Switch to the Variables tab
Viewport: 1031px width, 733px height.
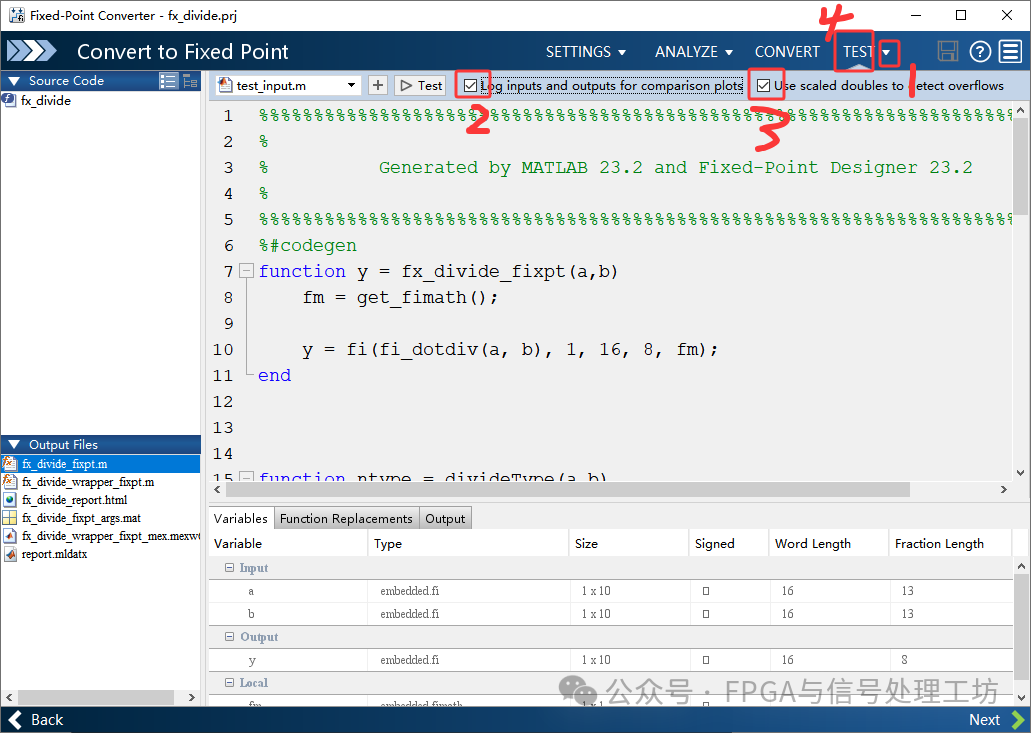pos(241,519)
